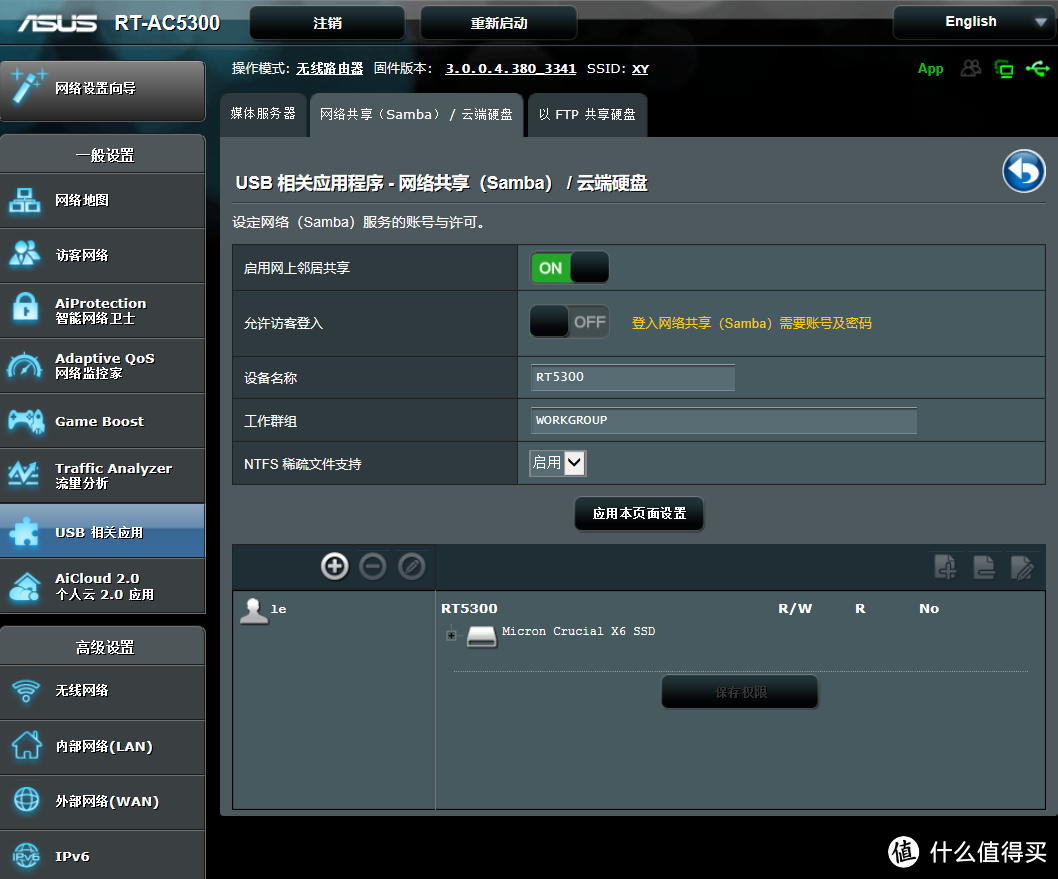
Task: Click the No permission column header
Action: point(928,608)
